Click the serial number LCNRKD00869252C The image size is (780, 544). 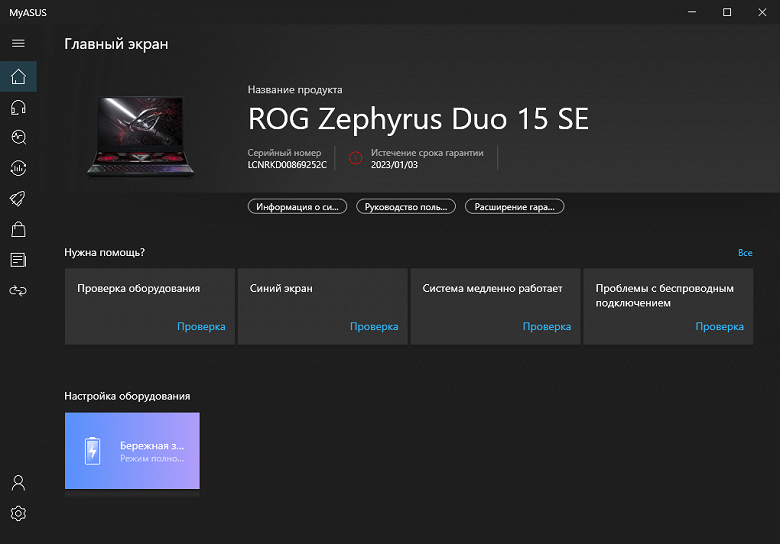pos(287,165)
